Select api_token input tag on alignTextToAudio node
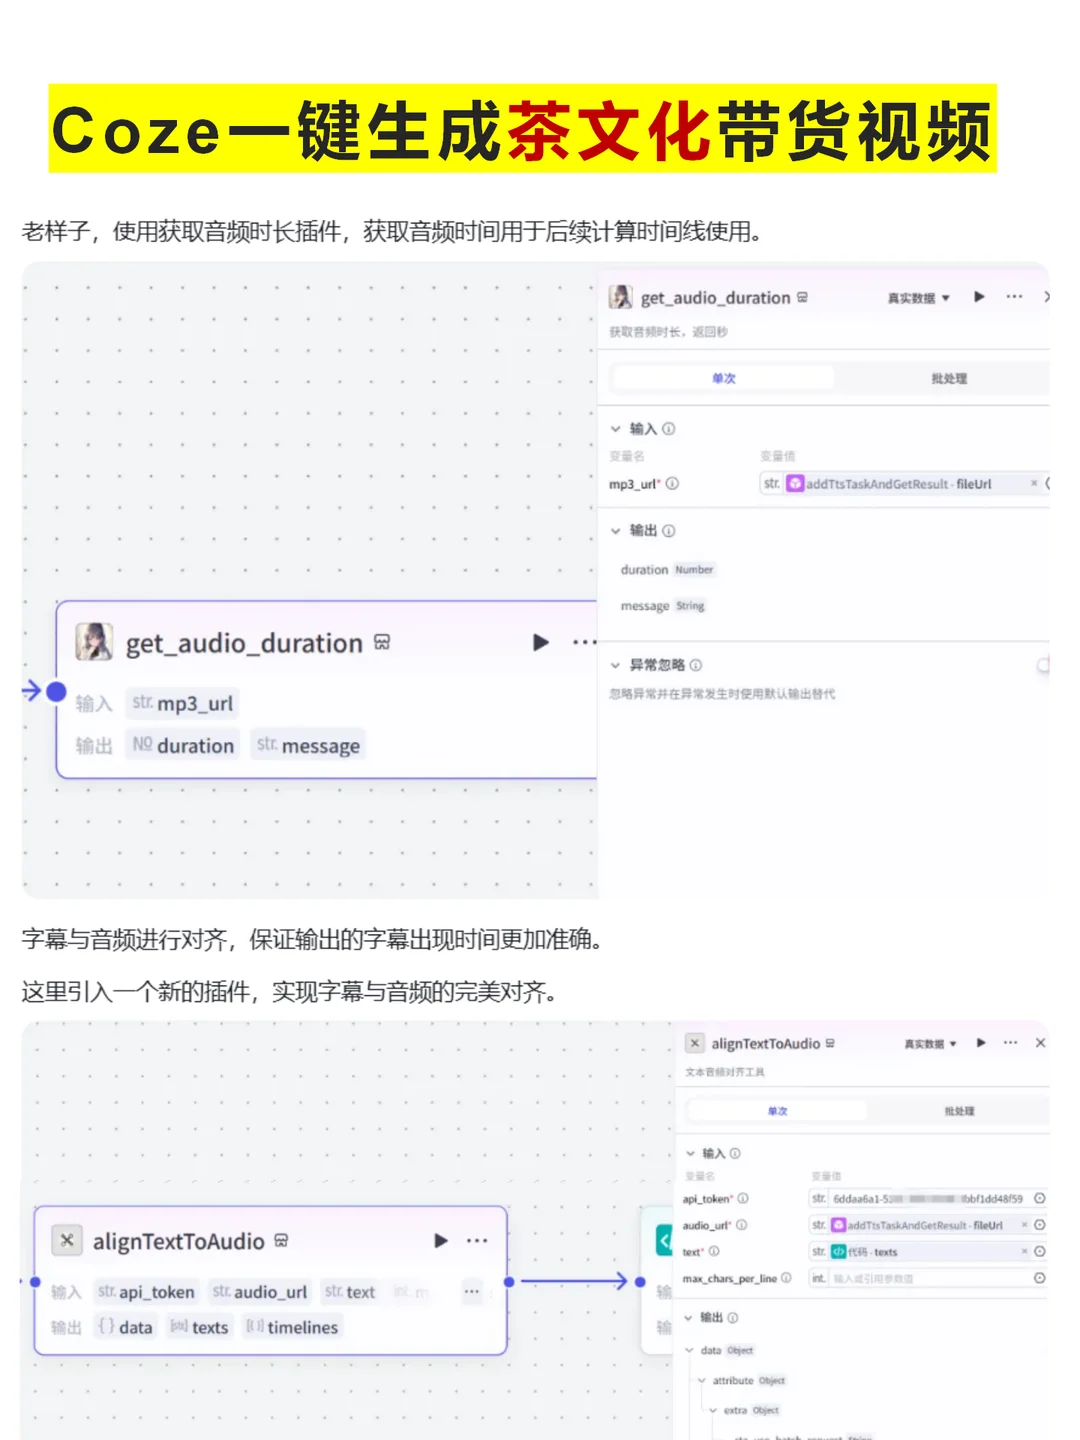 [x=146, y=1292]
